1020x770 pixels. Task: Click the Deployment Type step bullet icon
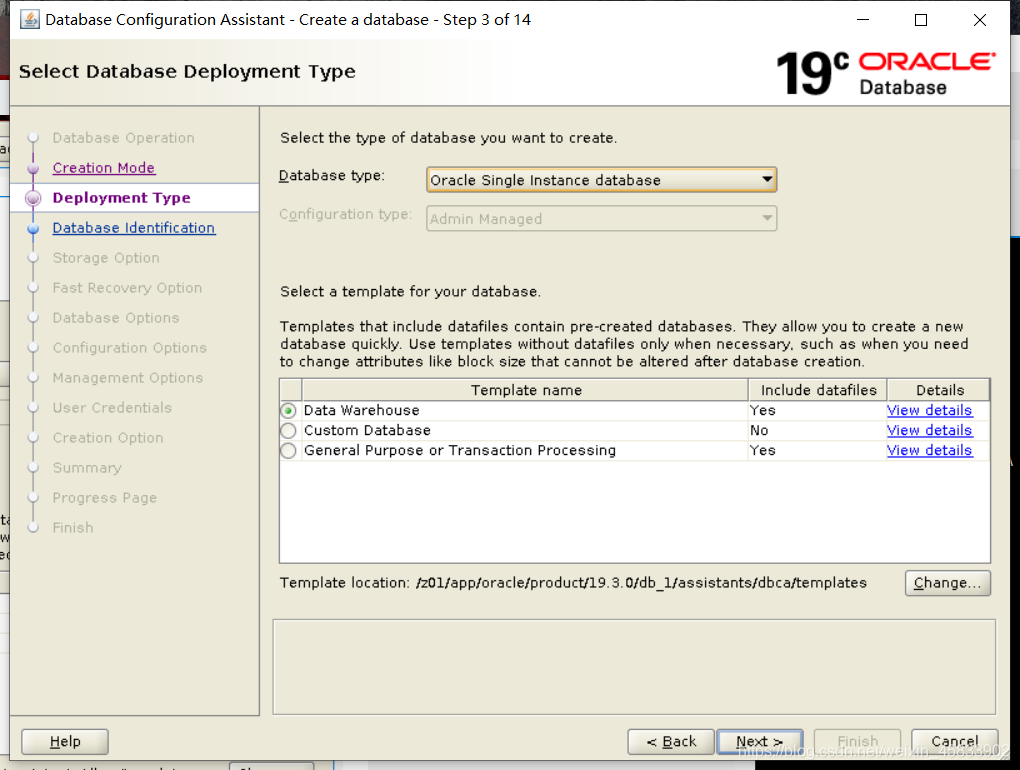coord(33,198)
